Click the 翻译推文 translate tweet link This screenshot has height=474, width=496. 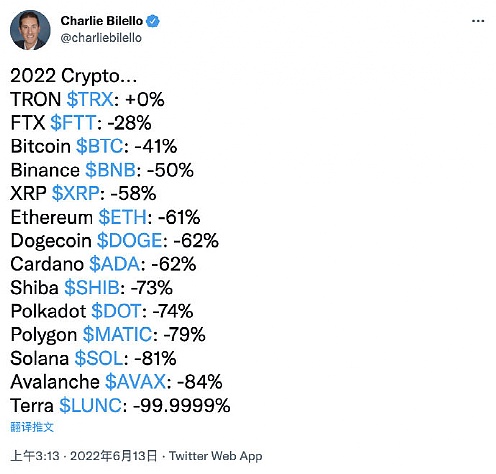(32, 427)
